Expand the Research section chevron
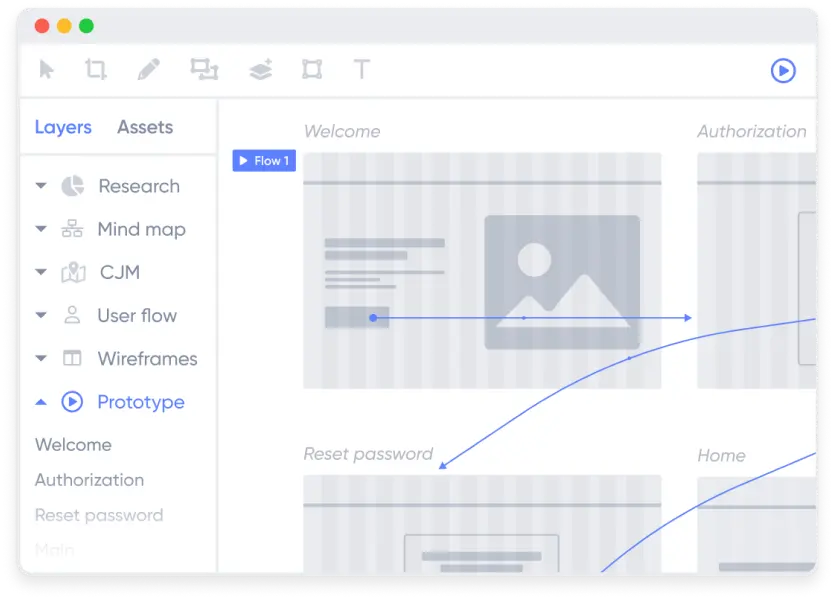 pyautogui.click(x=40, y=185)
